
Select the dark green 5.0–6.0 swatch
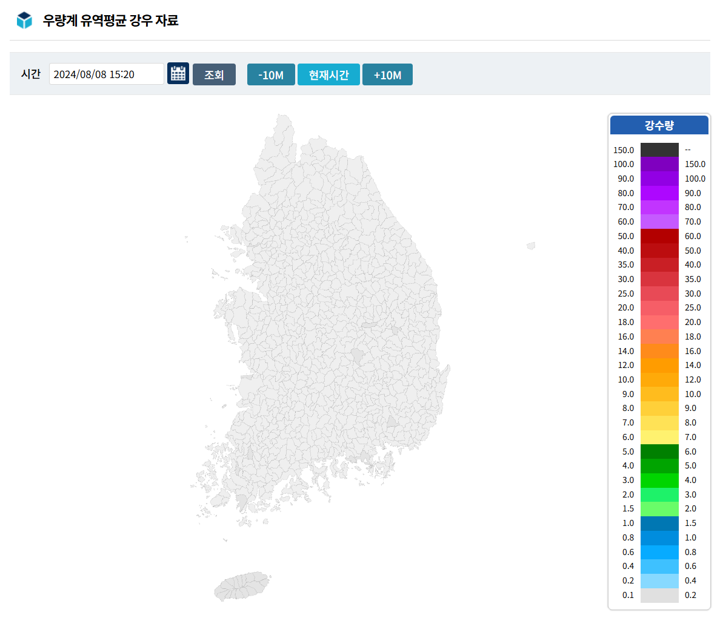coord(659,452)
